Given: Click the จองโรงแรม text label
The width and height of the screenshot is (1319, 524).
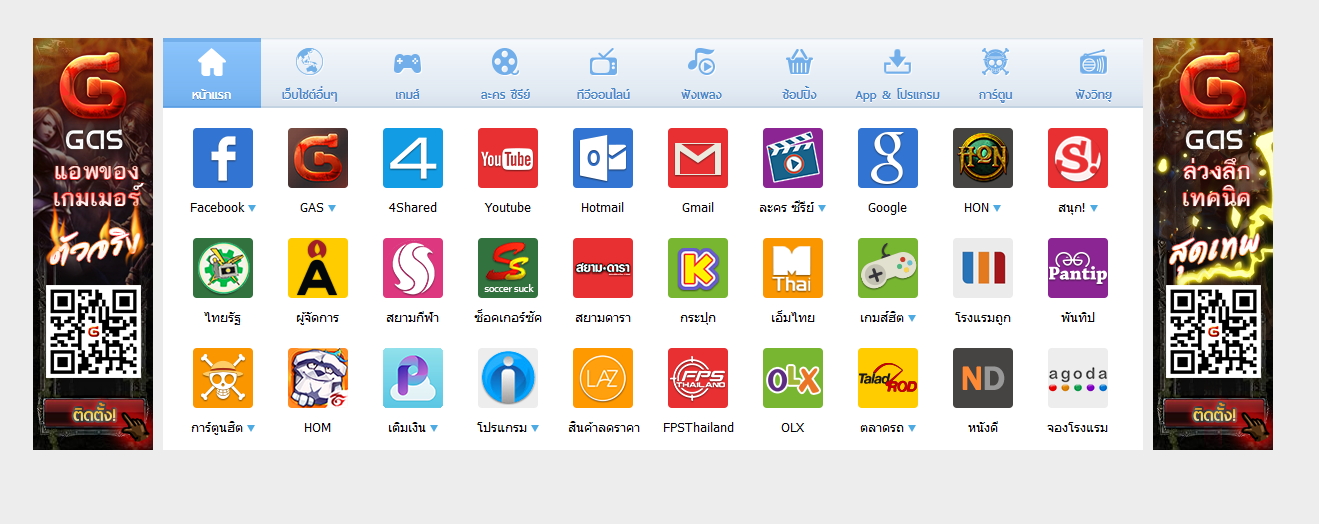Looking at the screenshot, I should click(x=1078, y=428).
